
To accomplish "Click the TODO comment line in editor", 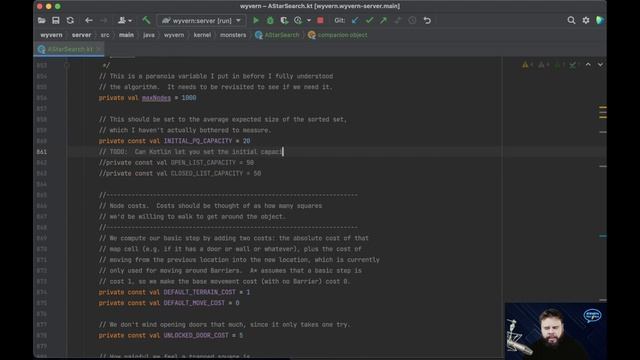I will (190, 152).
